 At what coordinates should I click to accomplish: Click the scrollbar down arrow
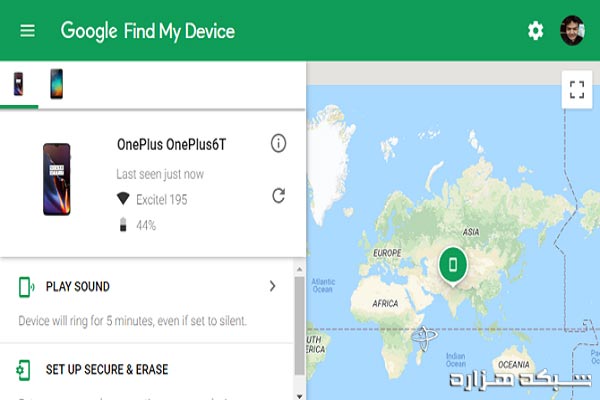pyautogui.click(x=299, y=396)
